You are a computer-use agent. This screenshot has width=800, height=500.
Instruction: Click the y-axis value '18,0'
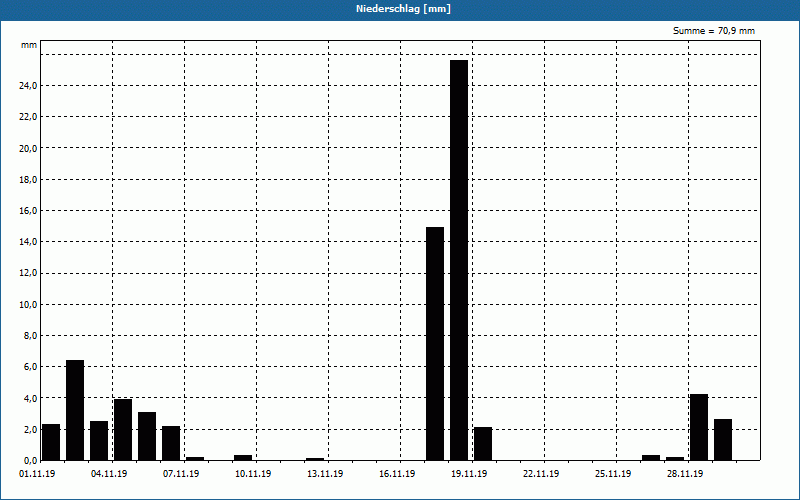(x=28, y=180)
